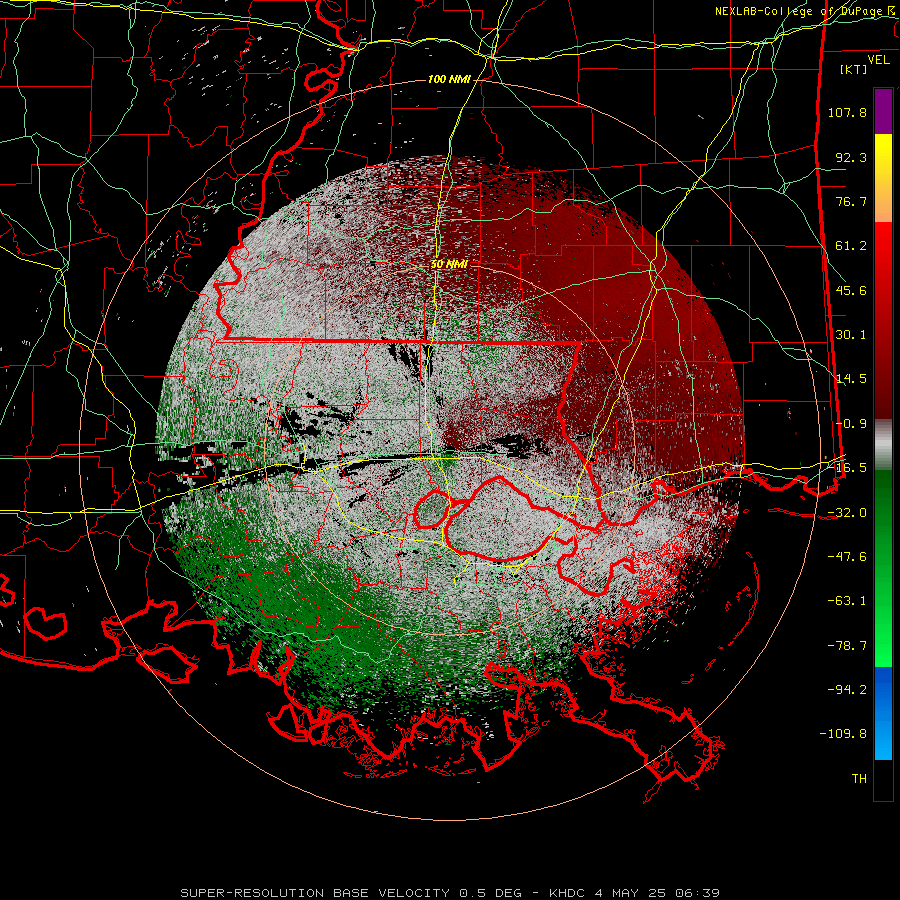The height and width of the screenshot is (900, 900).
Task: Click the [KT] units label
Action: click(854, 69)
